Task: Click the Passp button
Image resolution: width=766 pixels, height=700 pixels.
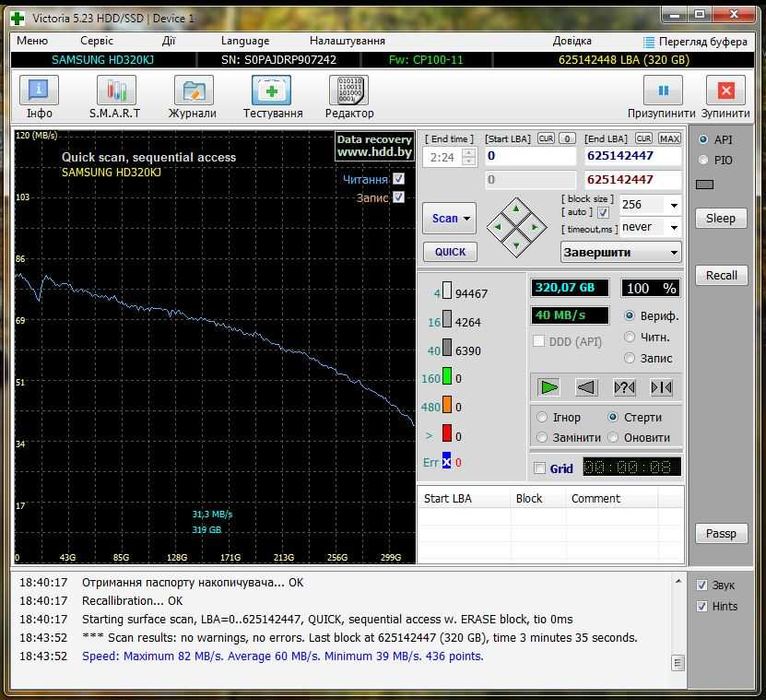Action: tap(720, 534)
